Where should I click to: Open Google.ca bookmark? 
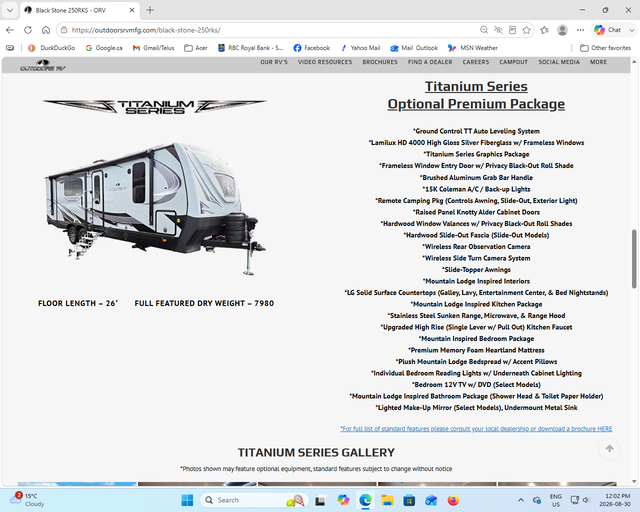pyautogui.click(x=104, y=48)
